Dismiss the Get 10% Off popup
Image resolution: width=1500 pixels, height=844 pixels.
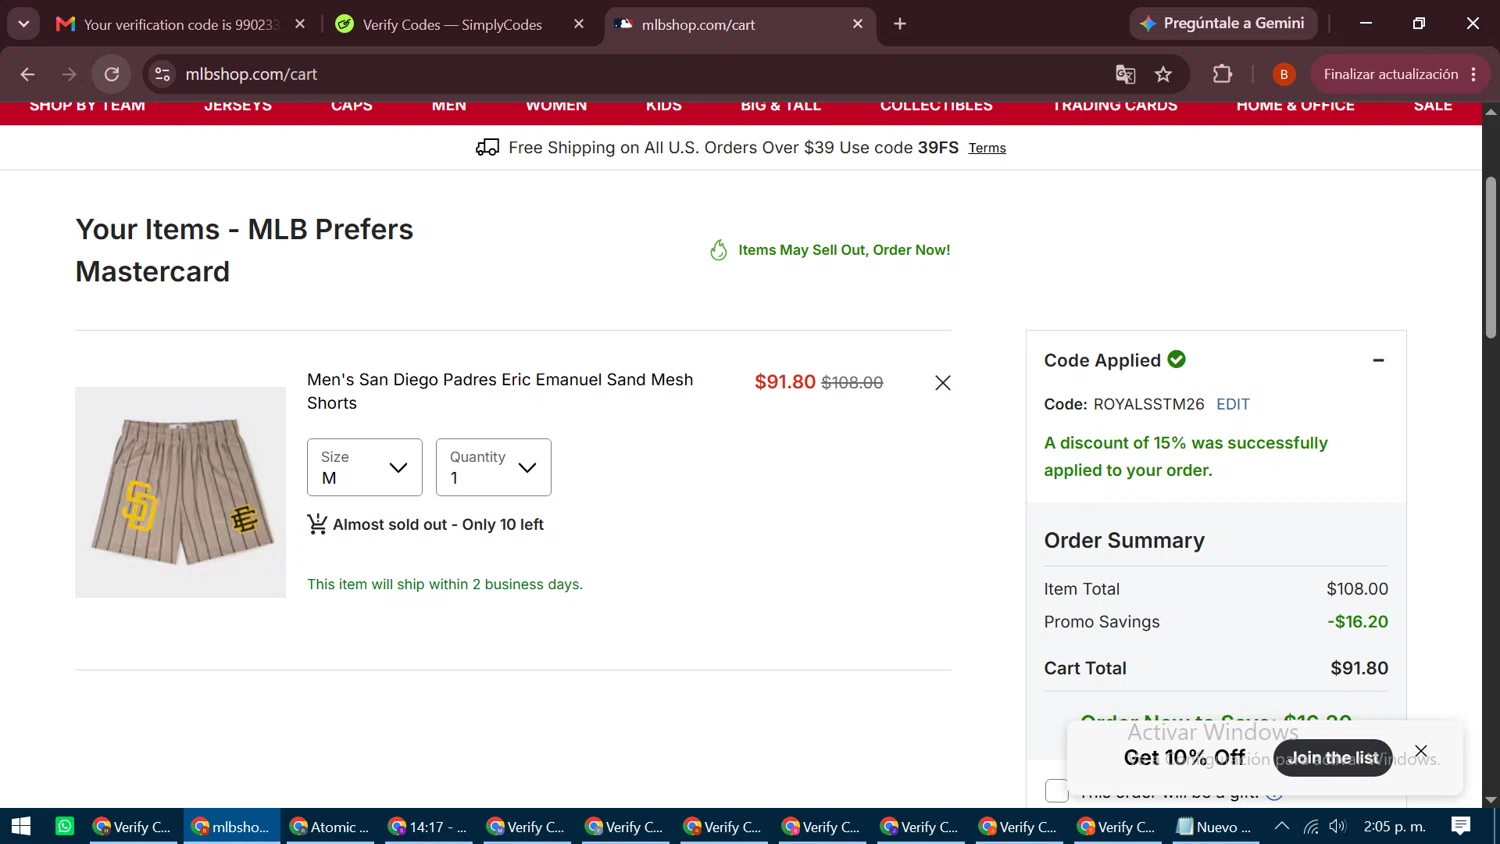pos(1421,751)
